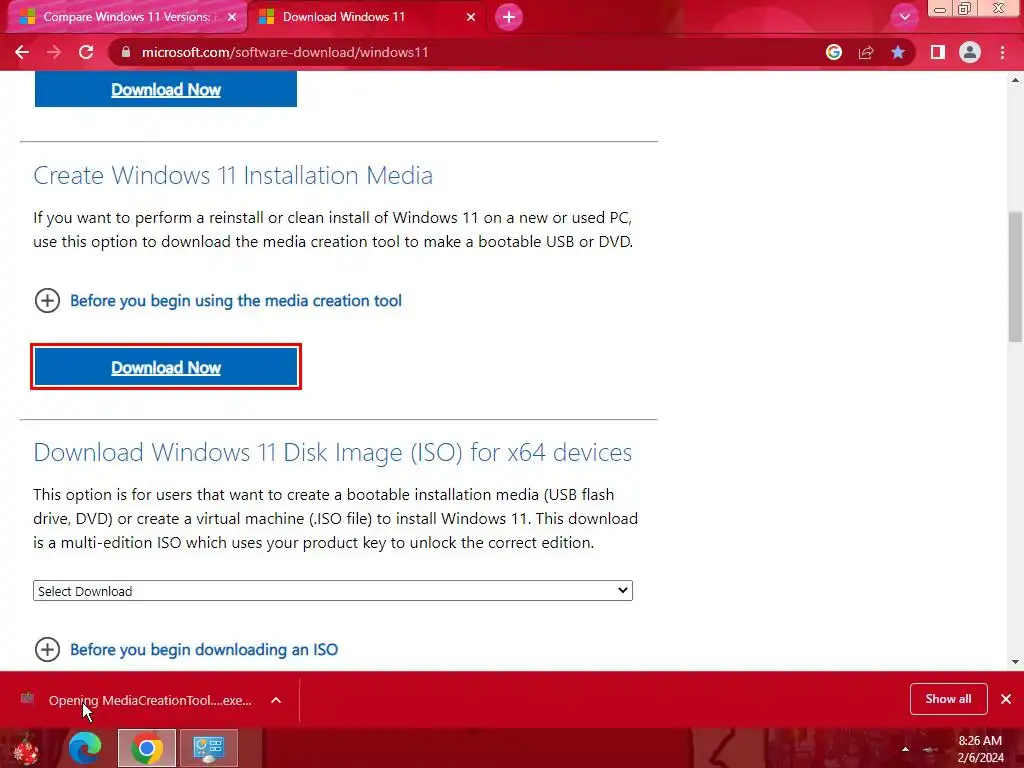
Task: Click the scroll down arrow
Action: pyautogui.click(x=1015, y=662)
